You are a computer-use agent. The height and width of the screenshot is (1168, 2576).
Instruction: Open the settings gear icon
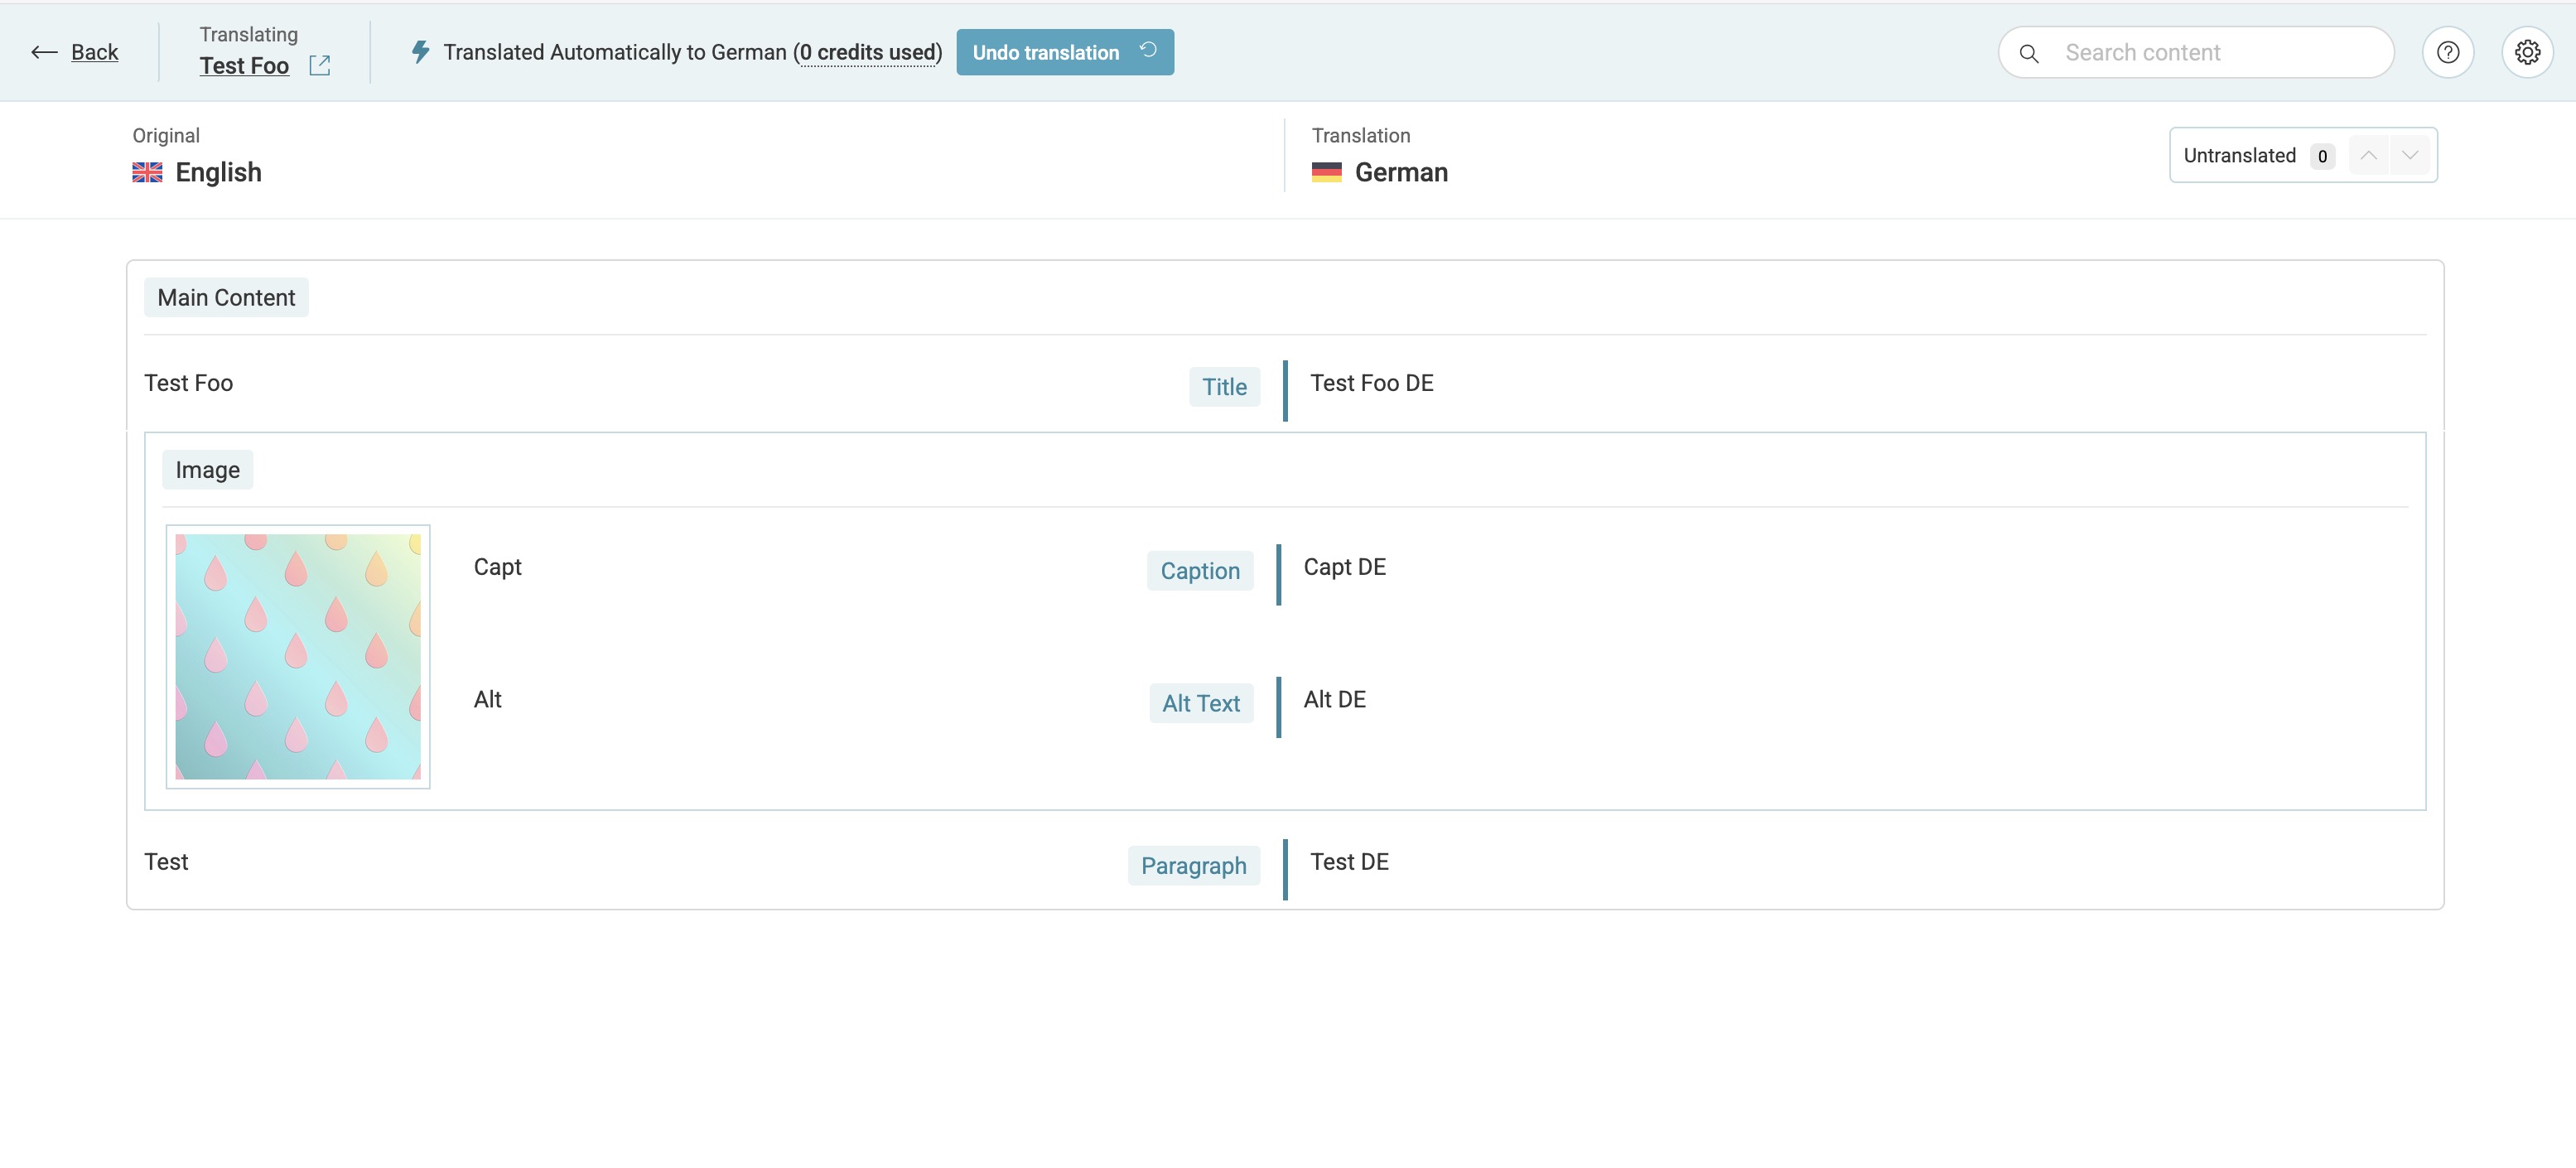click(x=2528, y=52)
